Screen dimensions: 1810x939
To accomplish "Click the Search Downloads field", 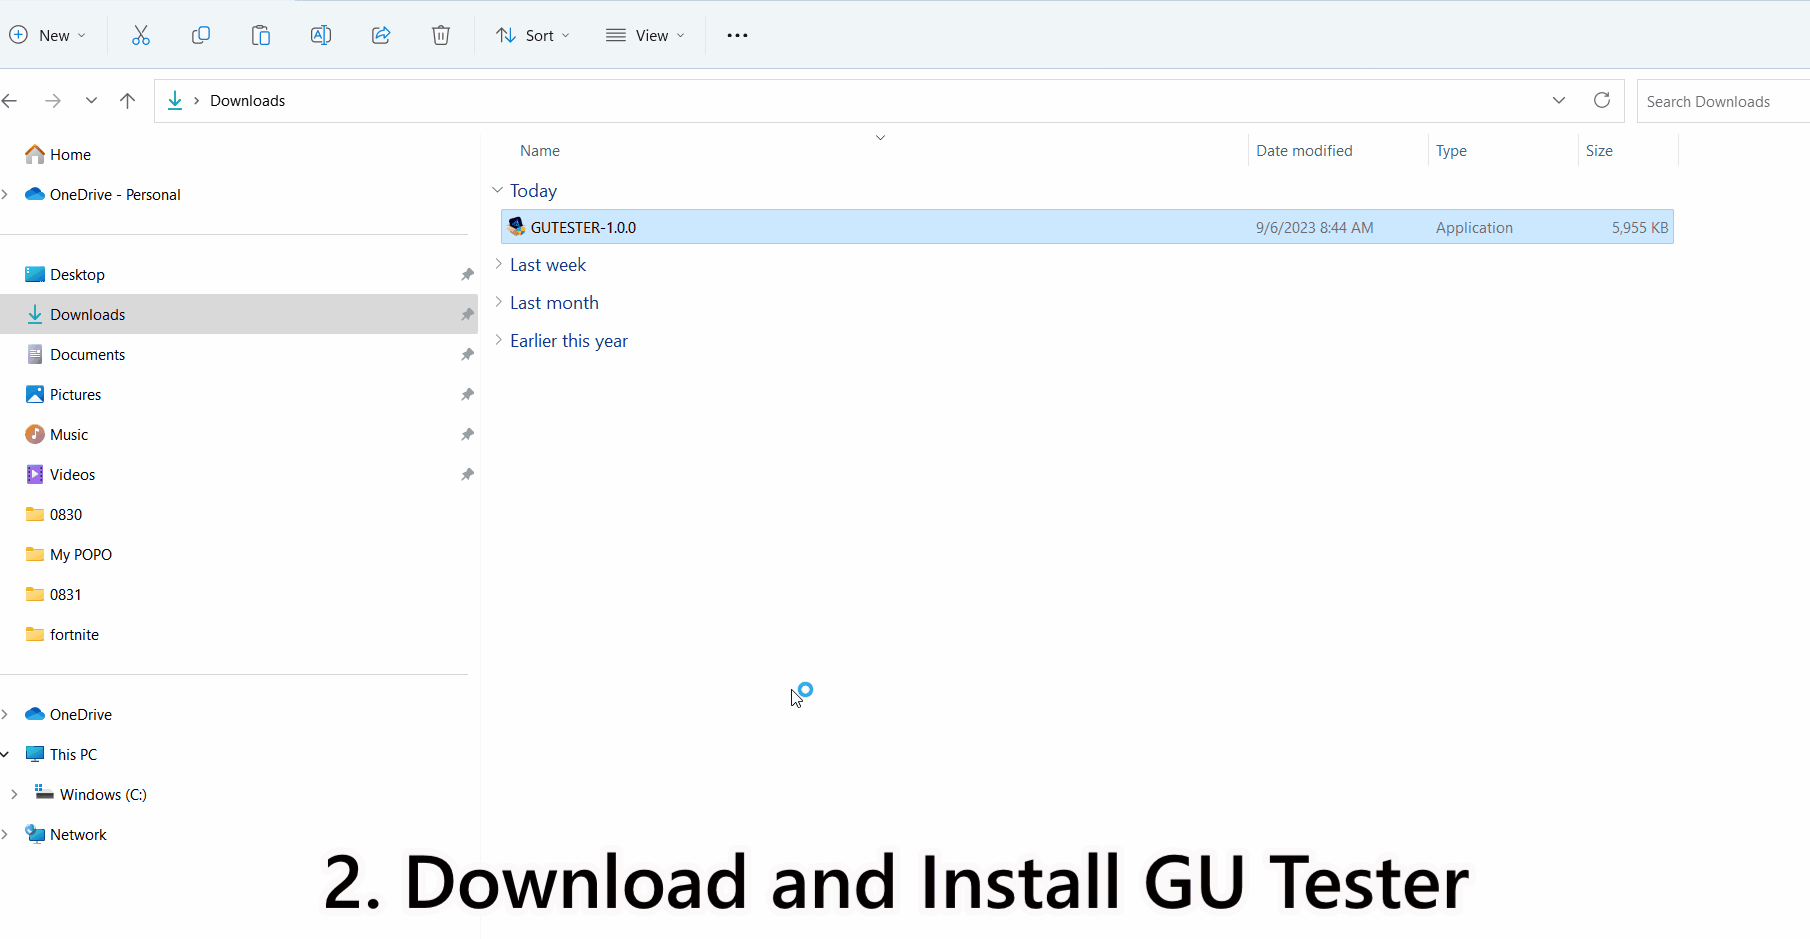I will [x=1720, y=102].
